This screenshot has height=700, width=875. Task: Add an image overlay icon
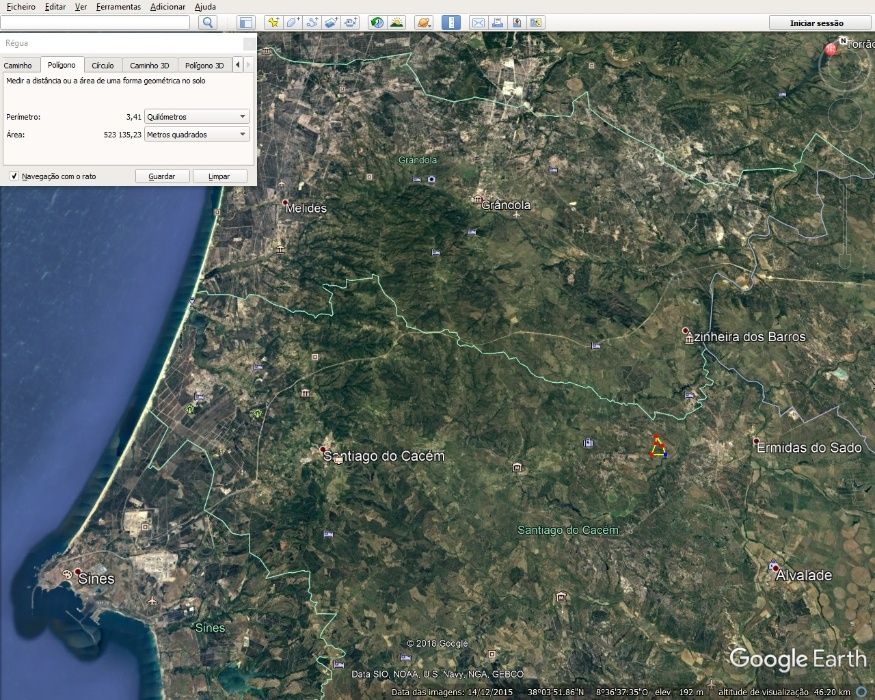[x=331, y=22]
